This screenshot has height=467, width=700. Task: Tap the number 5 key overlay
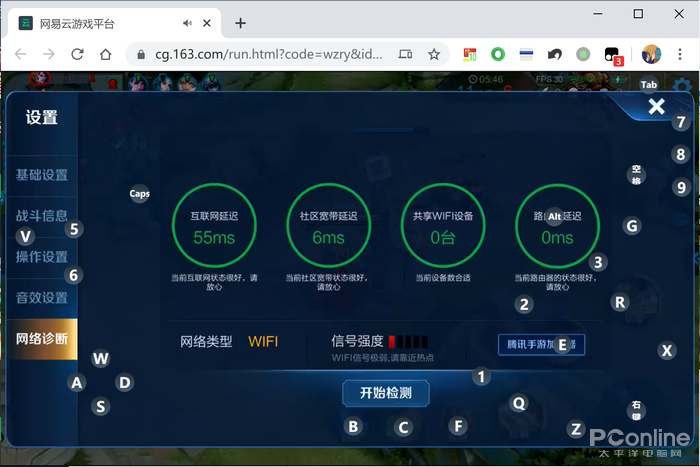[74, 229]
